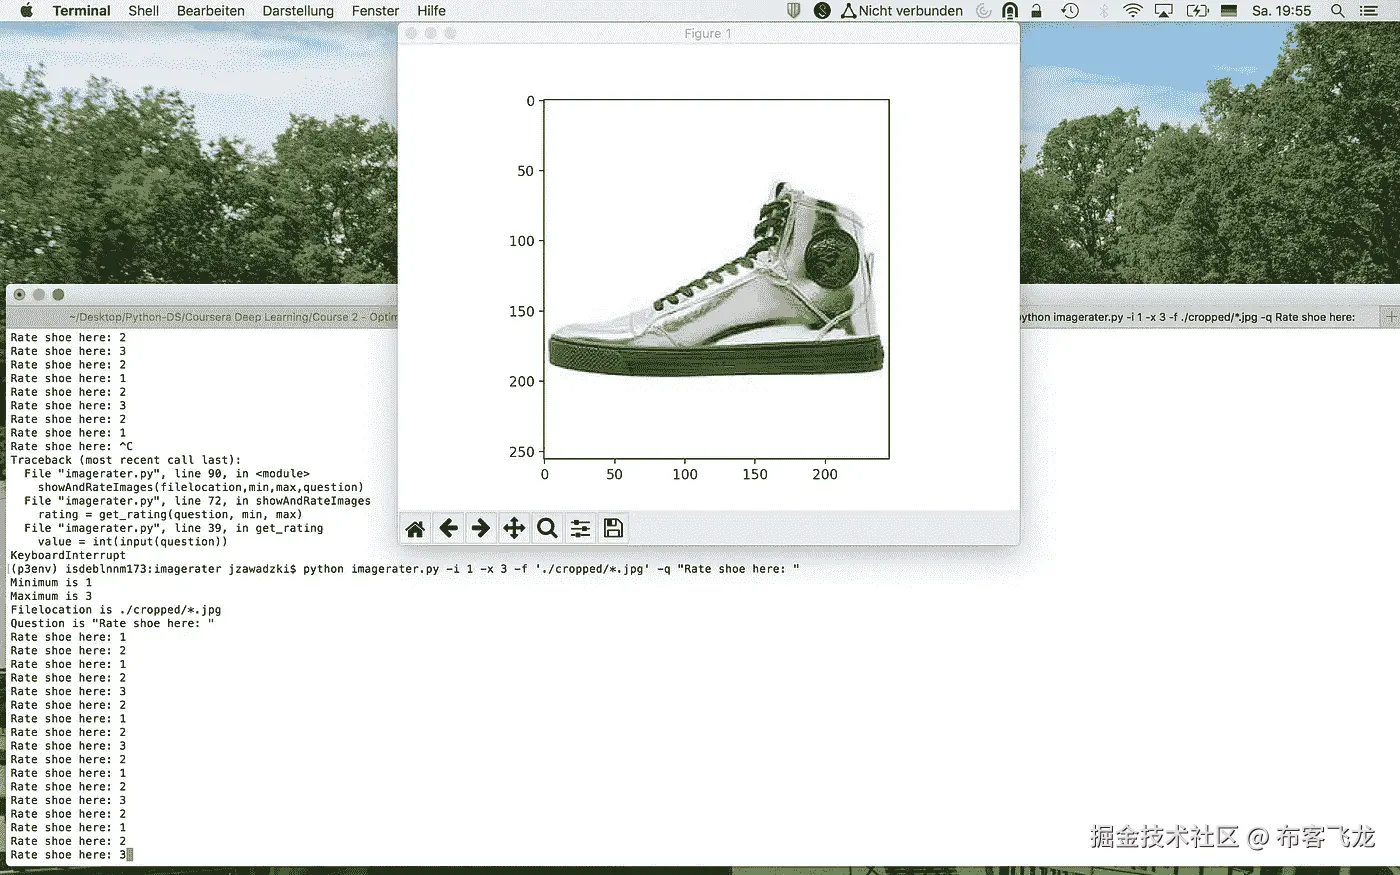Click the grey swirl icon in menu bar
Viewport: 1400px width, 875px height.
pyautogui.click(x=984, y=11)
